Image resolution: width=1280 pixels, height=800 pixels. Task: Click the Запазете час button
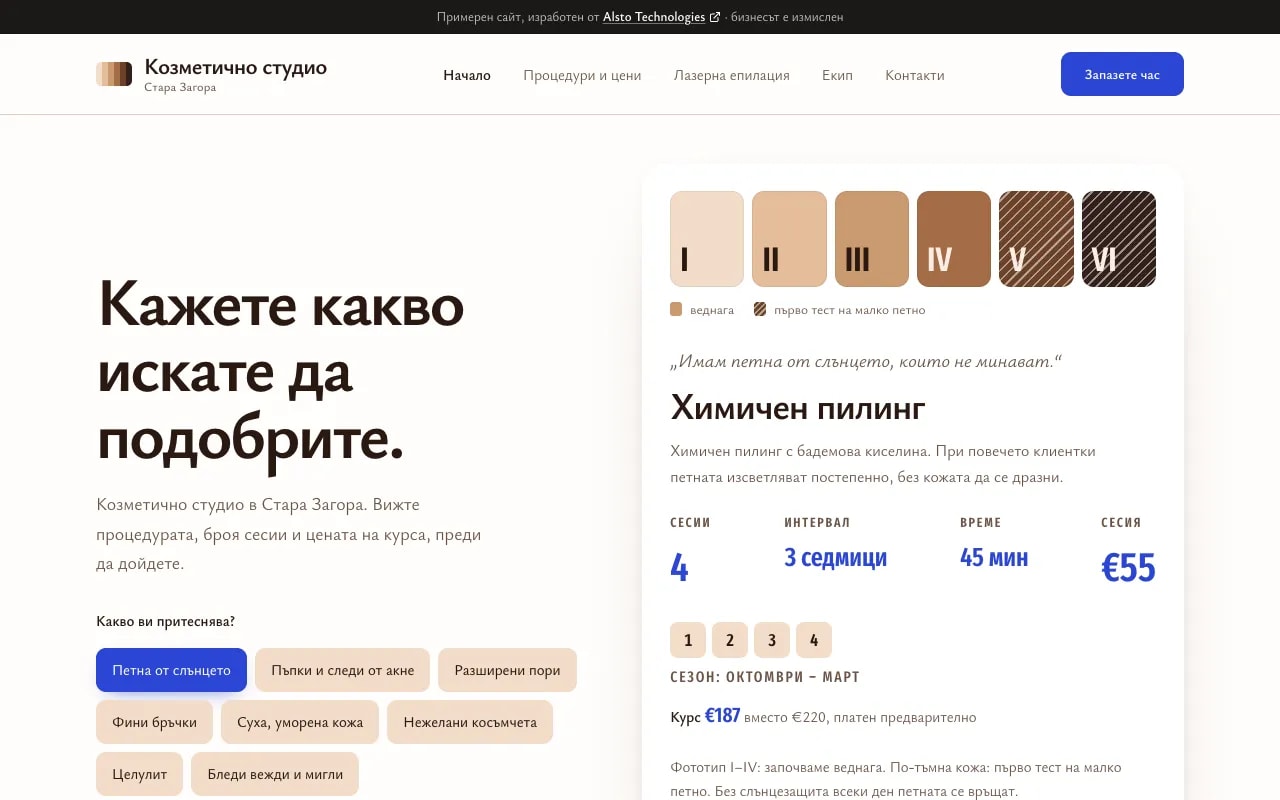[x=1122, y=74]
